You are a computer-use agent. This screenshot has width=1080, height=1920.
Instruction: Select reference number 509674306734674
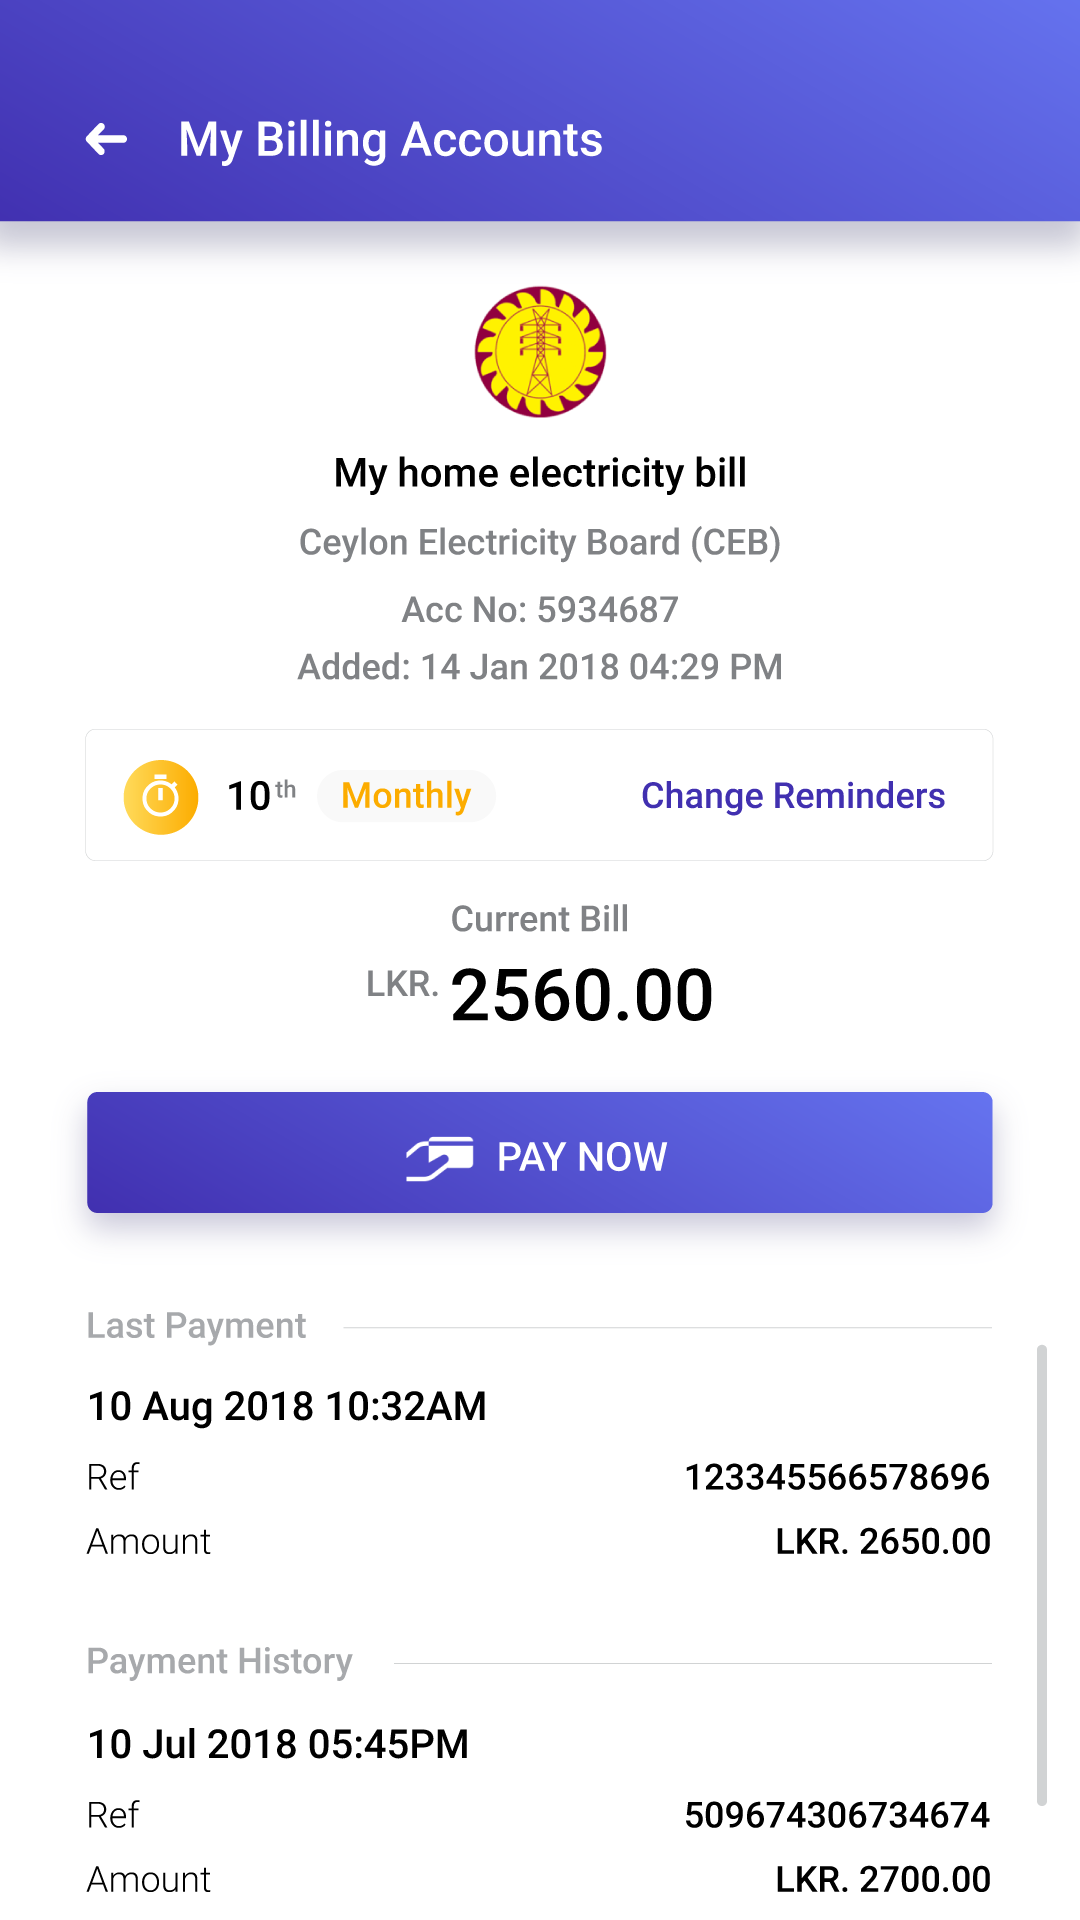pyautogui.click(x=836, y=1815)
